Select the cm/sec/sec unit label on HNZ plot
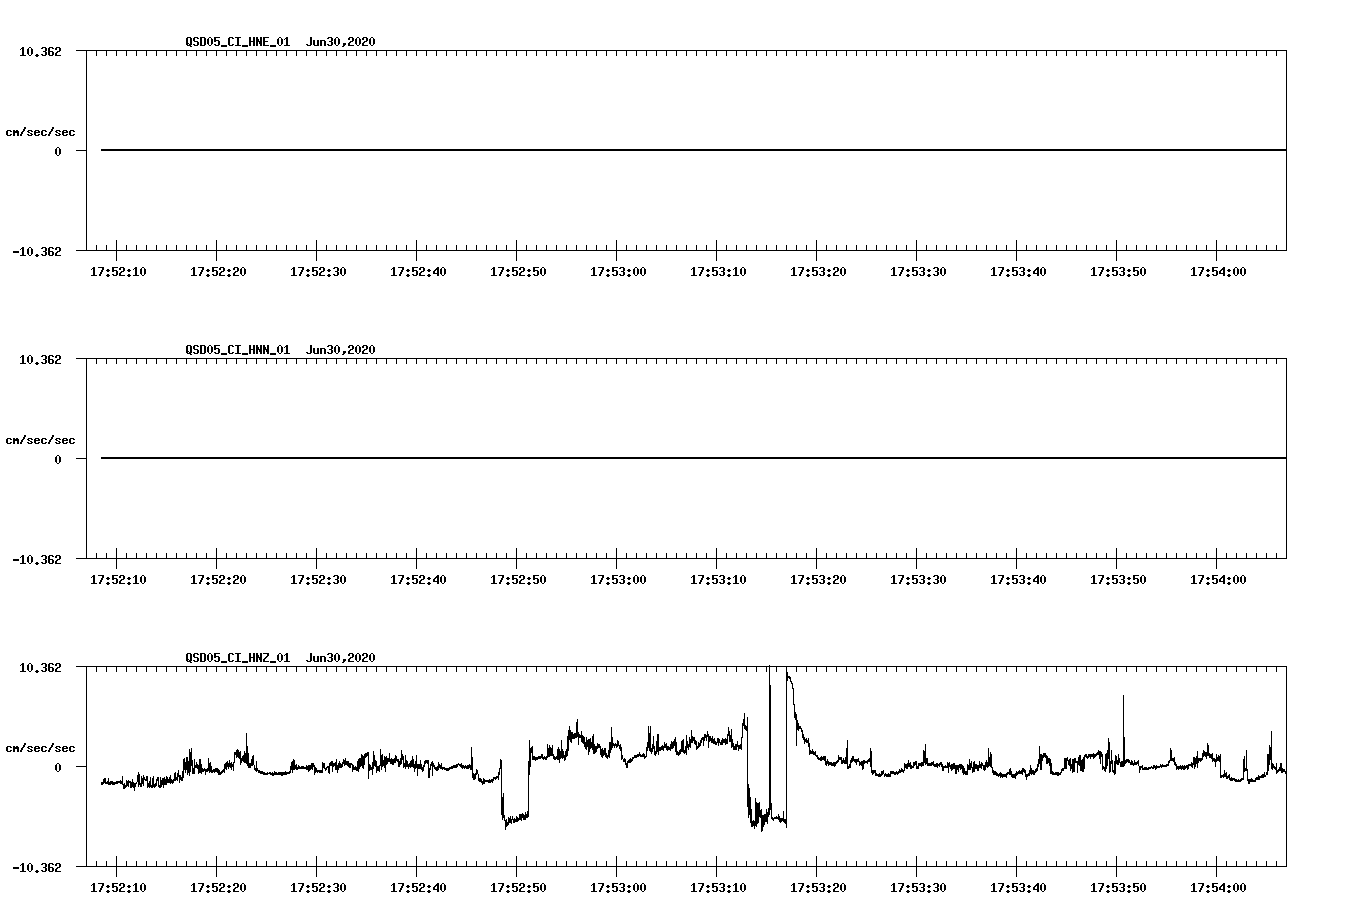Image resolution: width=1358 pixels, height=924 pixels. click(x=40, y=748)
